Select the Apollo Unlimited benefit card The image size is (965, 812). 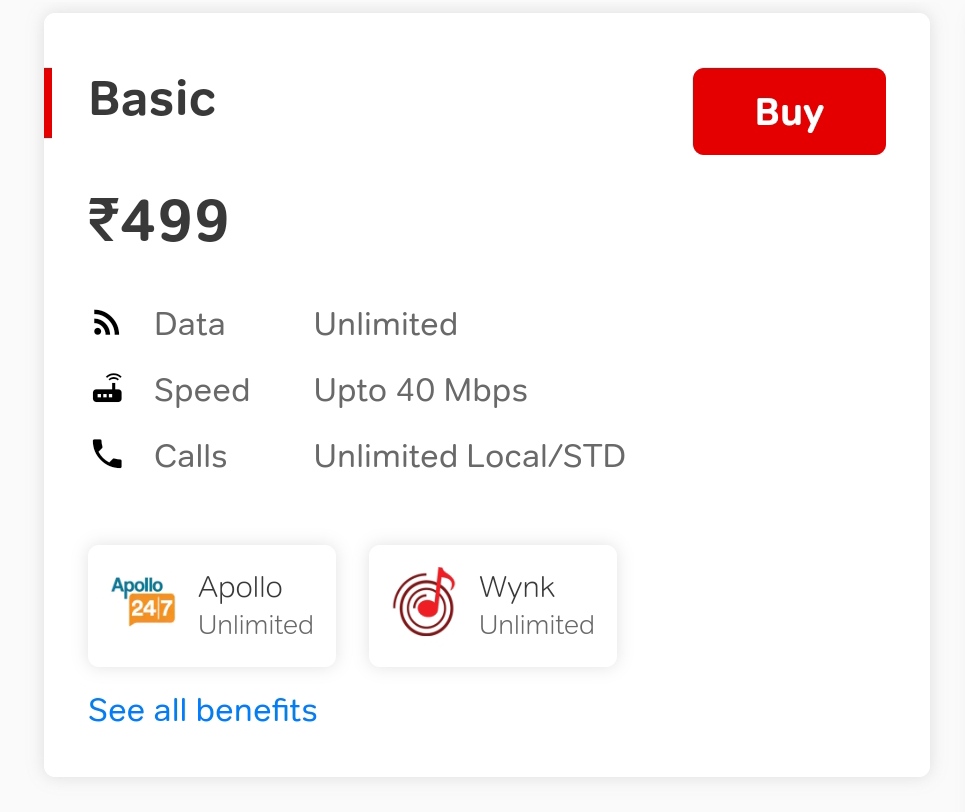click(212, 606)
